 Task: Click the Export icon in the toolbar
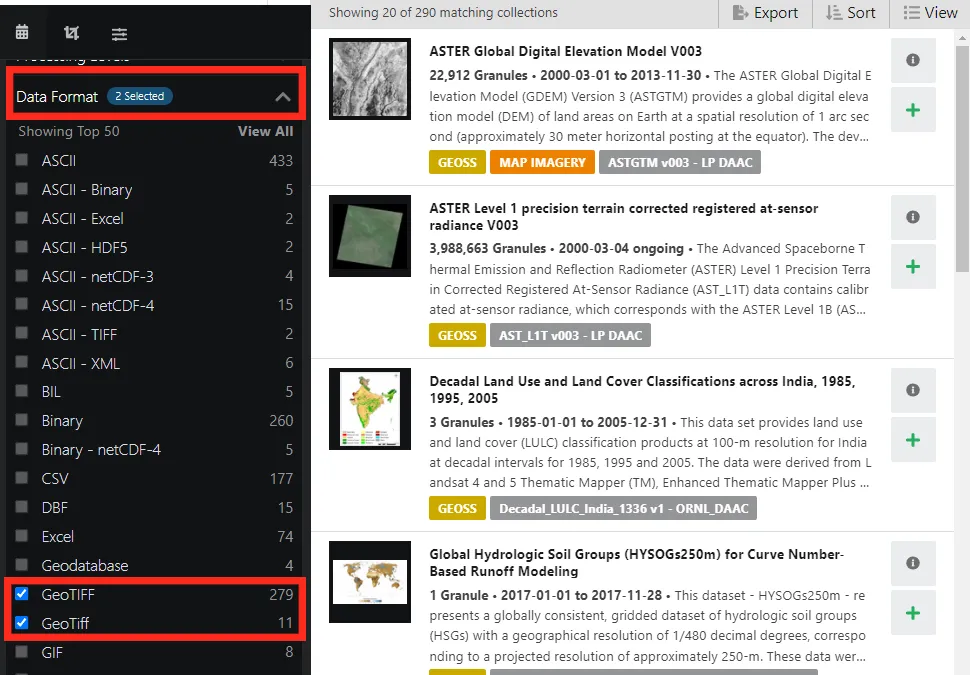(765, 13)
